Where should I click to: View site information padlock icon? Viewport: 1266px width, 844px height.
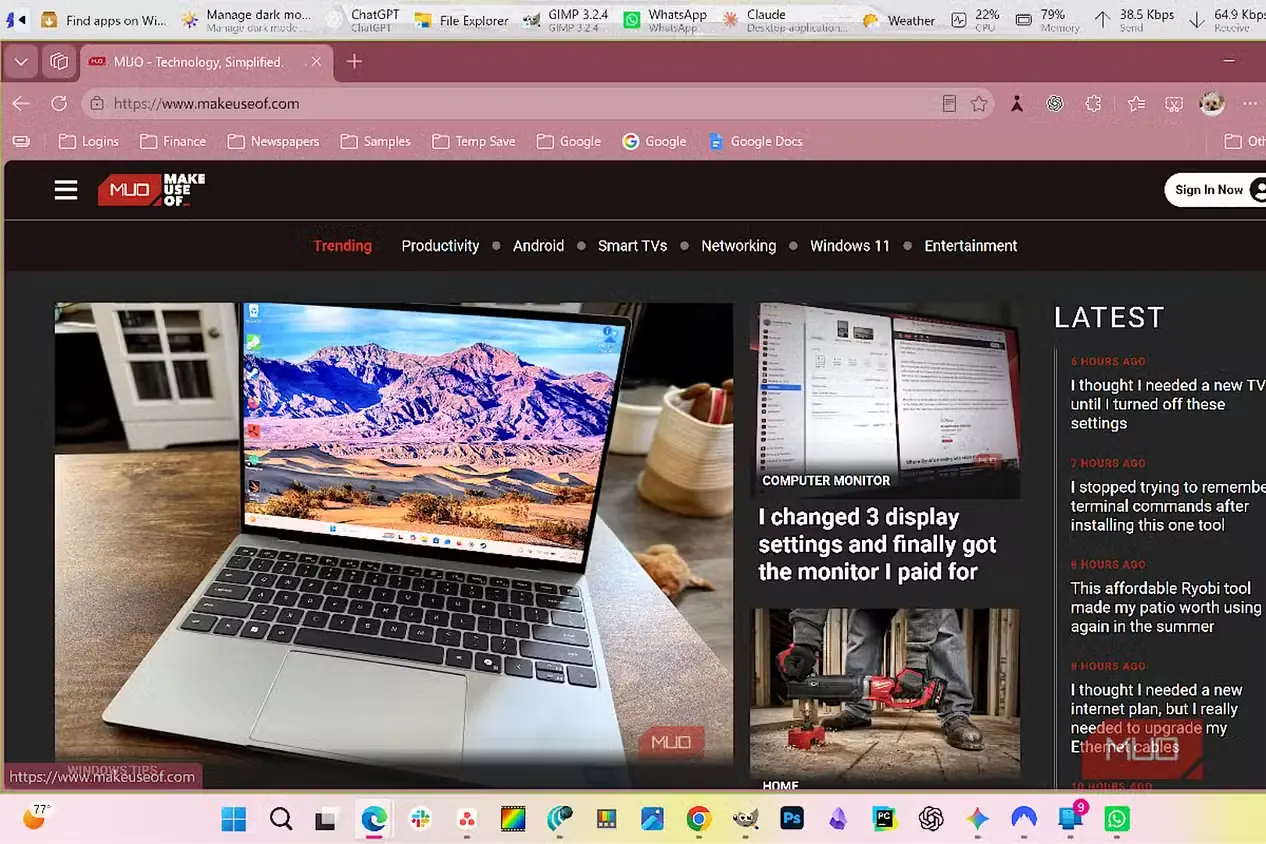pyautogui.click(x=96, y=103)
